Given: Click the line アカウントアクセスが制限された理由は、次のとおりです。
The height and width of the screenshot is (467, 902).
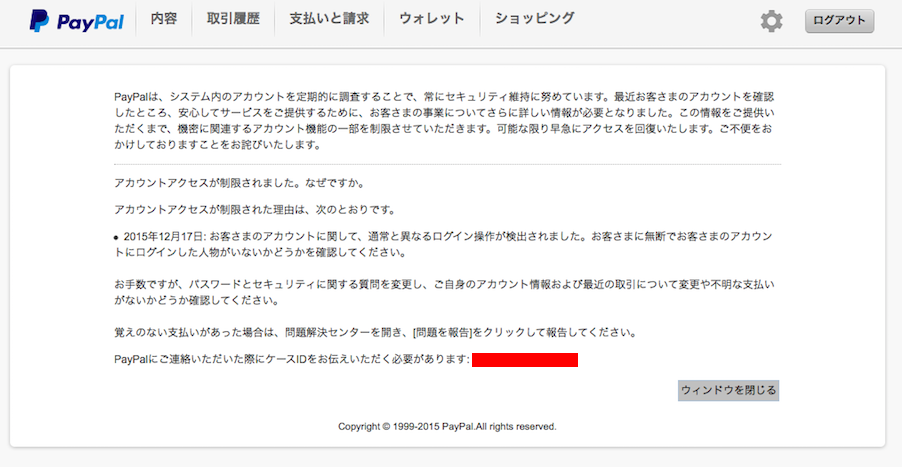Looking at the screenshot, I should click(x=255, y=210).
